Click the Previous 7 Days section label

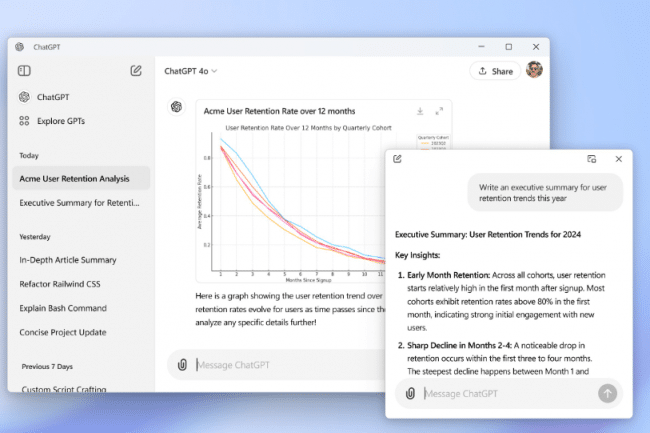coord(47,366)
